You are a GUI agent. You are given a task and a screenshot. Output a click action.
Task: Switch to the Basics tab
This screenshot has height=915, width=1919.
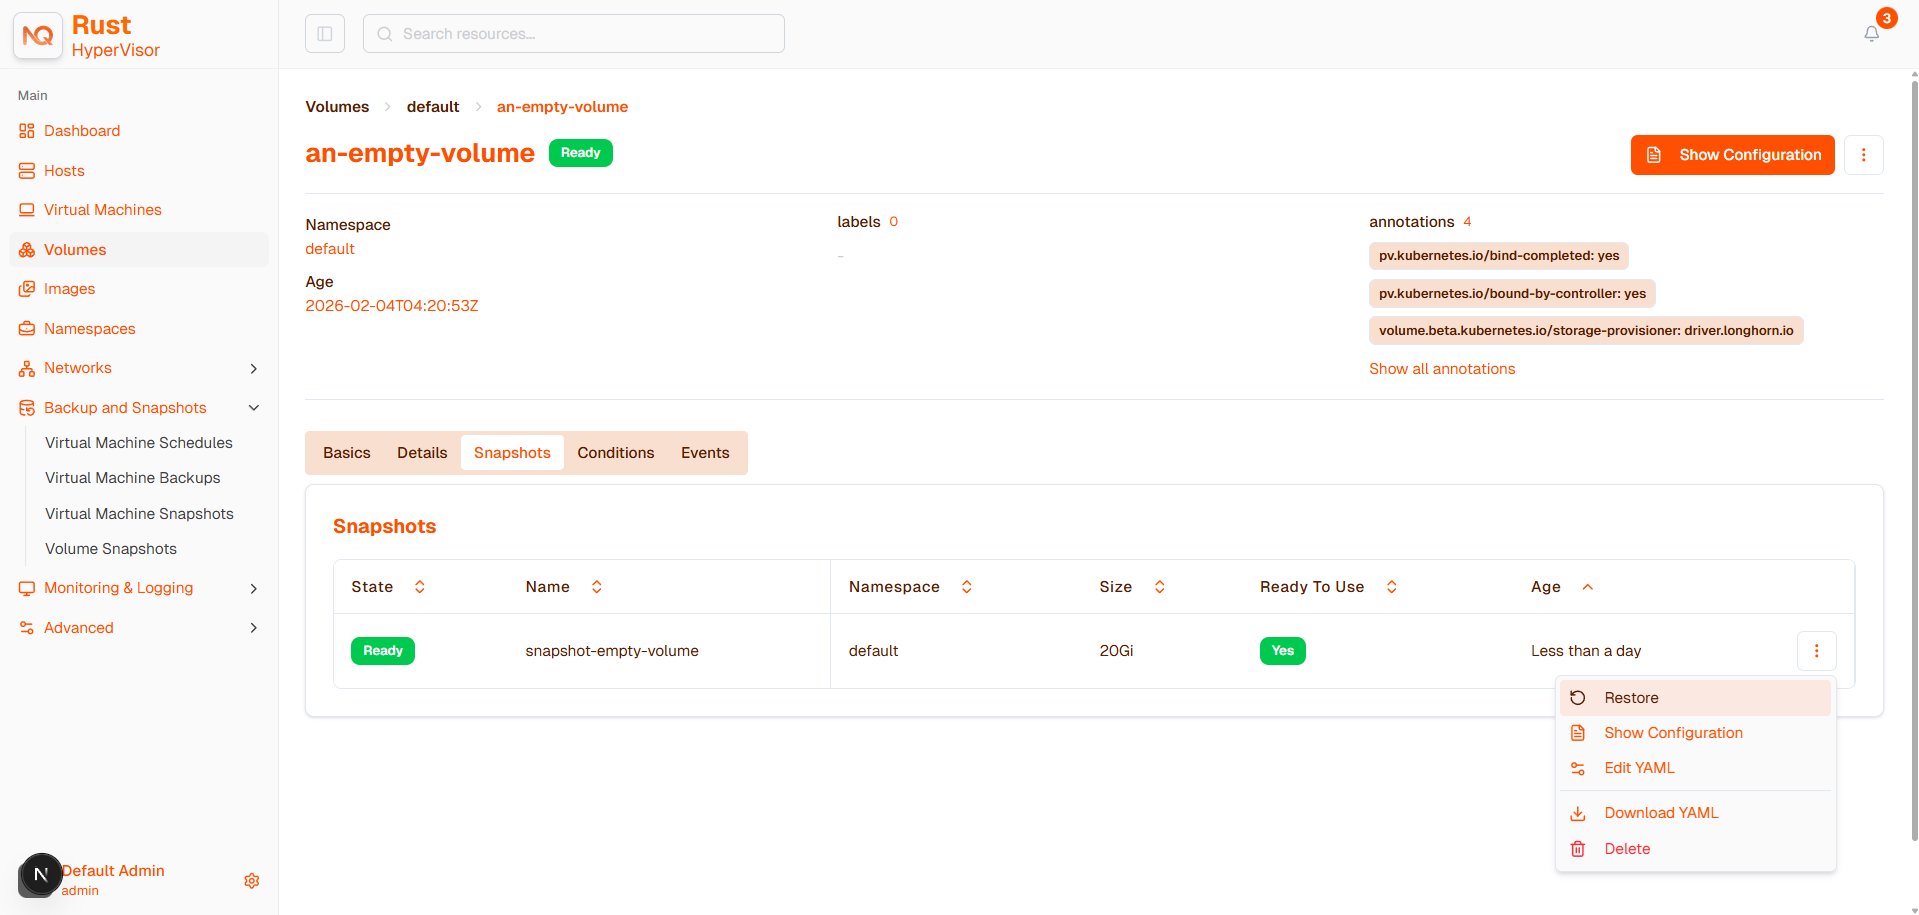[x=347, y=453]
